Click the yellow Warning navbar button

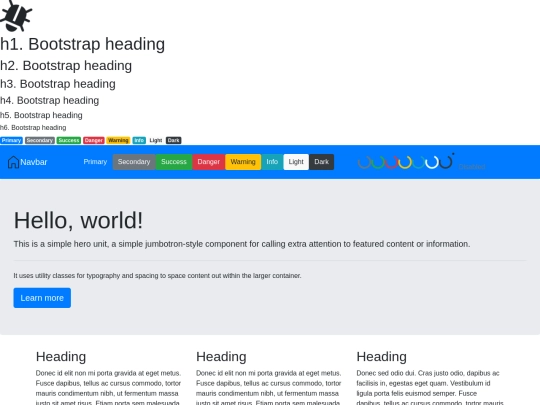[243, 162]
